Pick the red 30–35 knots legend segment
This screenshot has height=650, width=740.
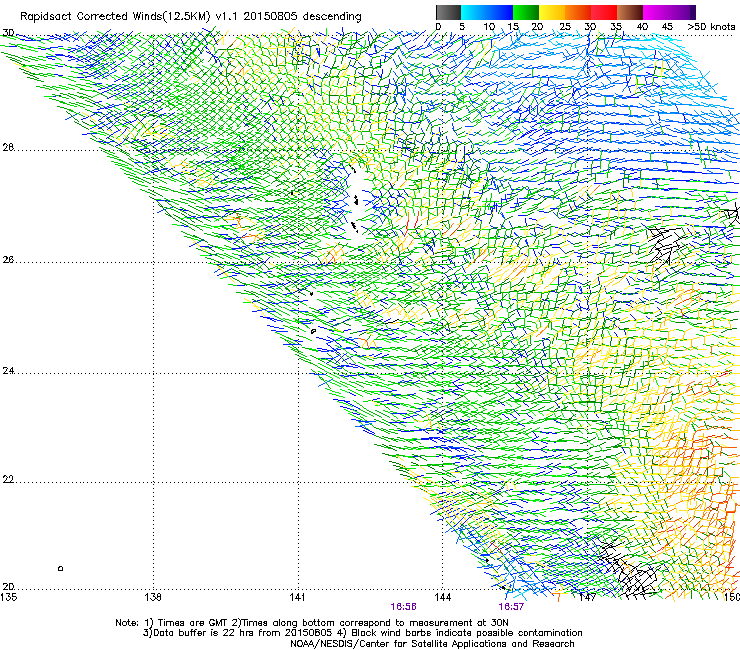point(604,12)
